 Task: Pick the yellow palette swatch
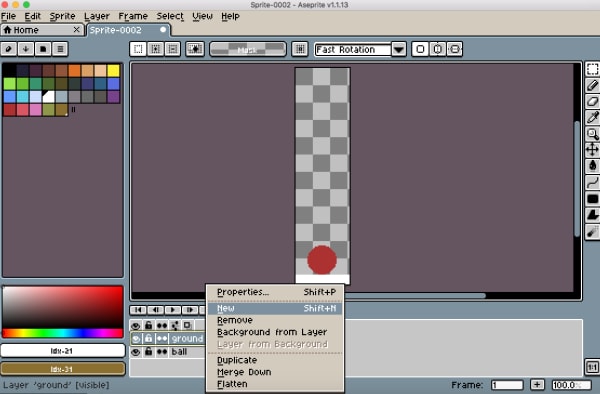(114, 71)
